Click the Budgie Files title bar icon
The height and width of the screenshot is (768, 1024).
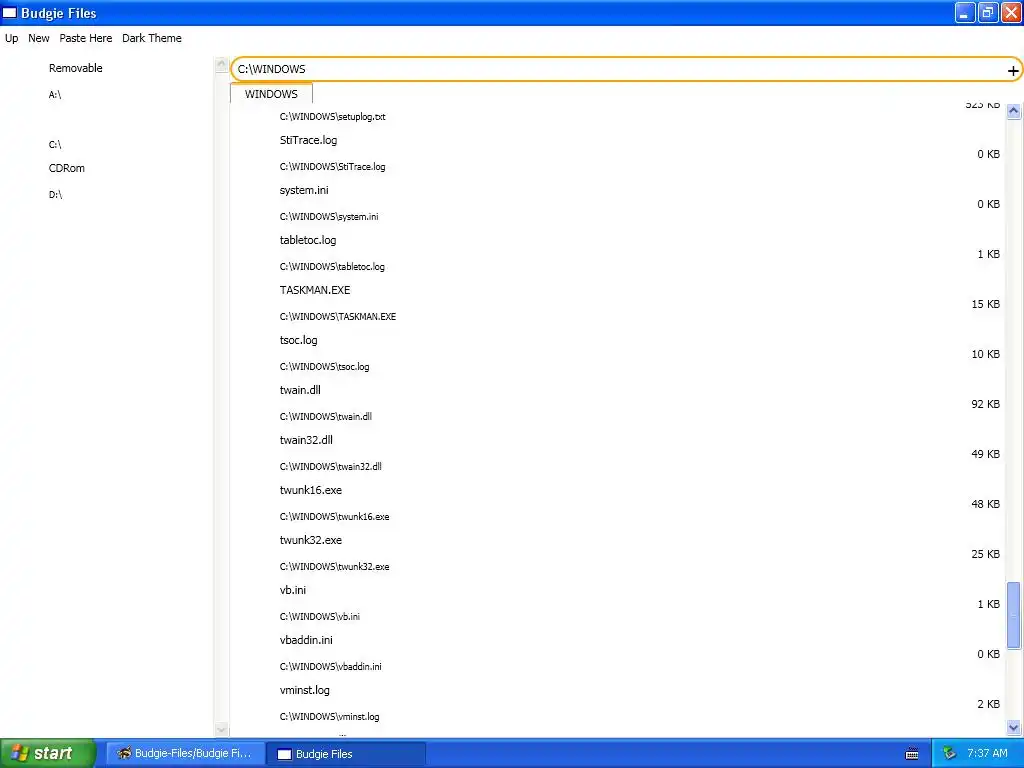tap(10, 13)
